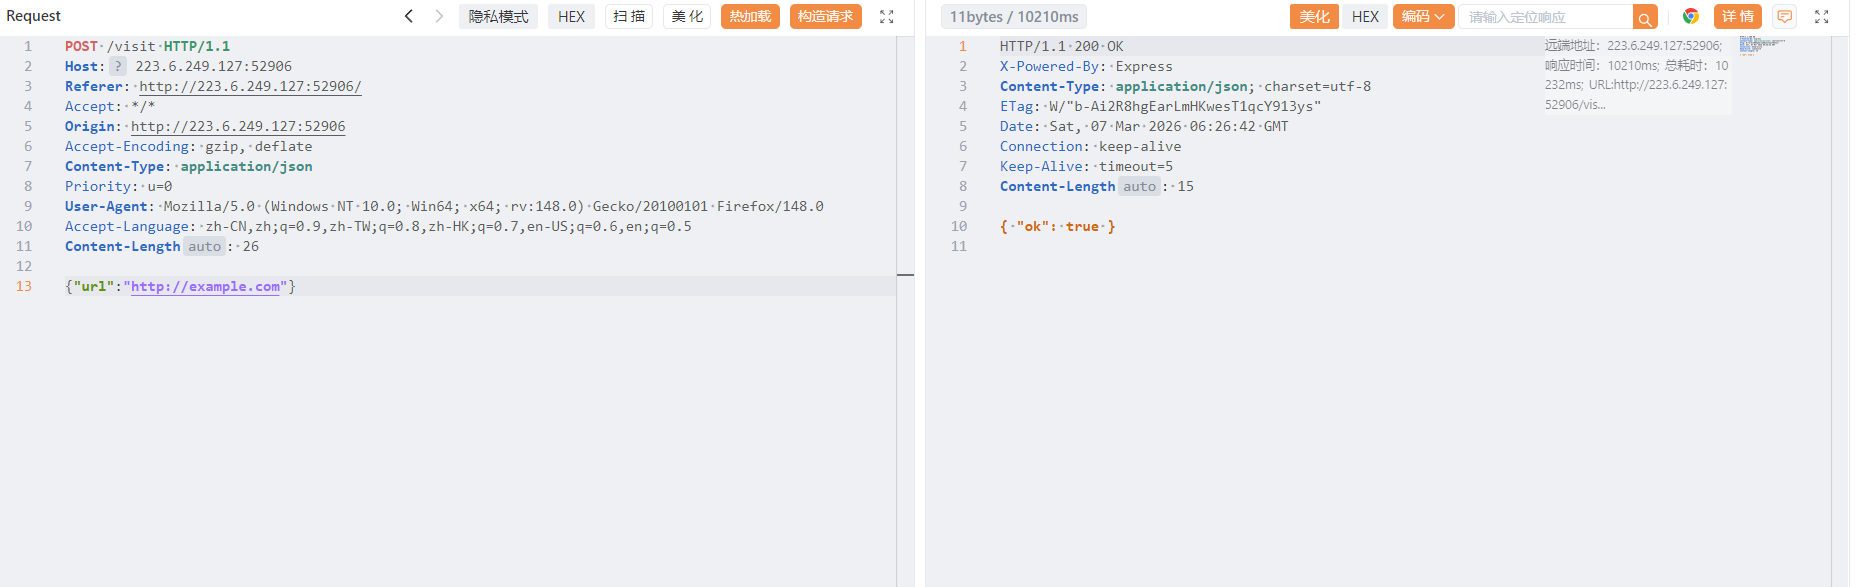The image size is (1856, 587).
Task: Open response in Chrome browser
Action: click(1691, 16)
